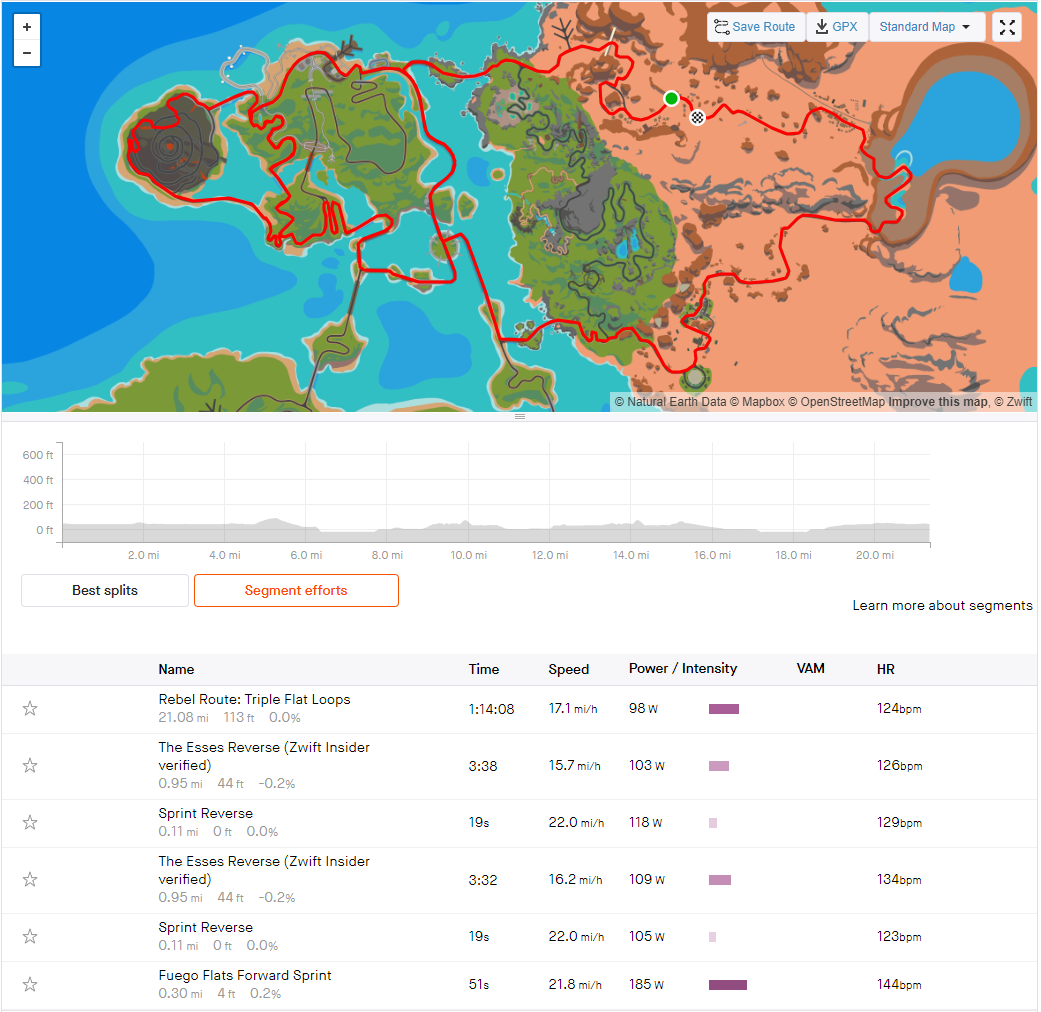
Task: Switch to Best splits tab
Action: point(105,590)
